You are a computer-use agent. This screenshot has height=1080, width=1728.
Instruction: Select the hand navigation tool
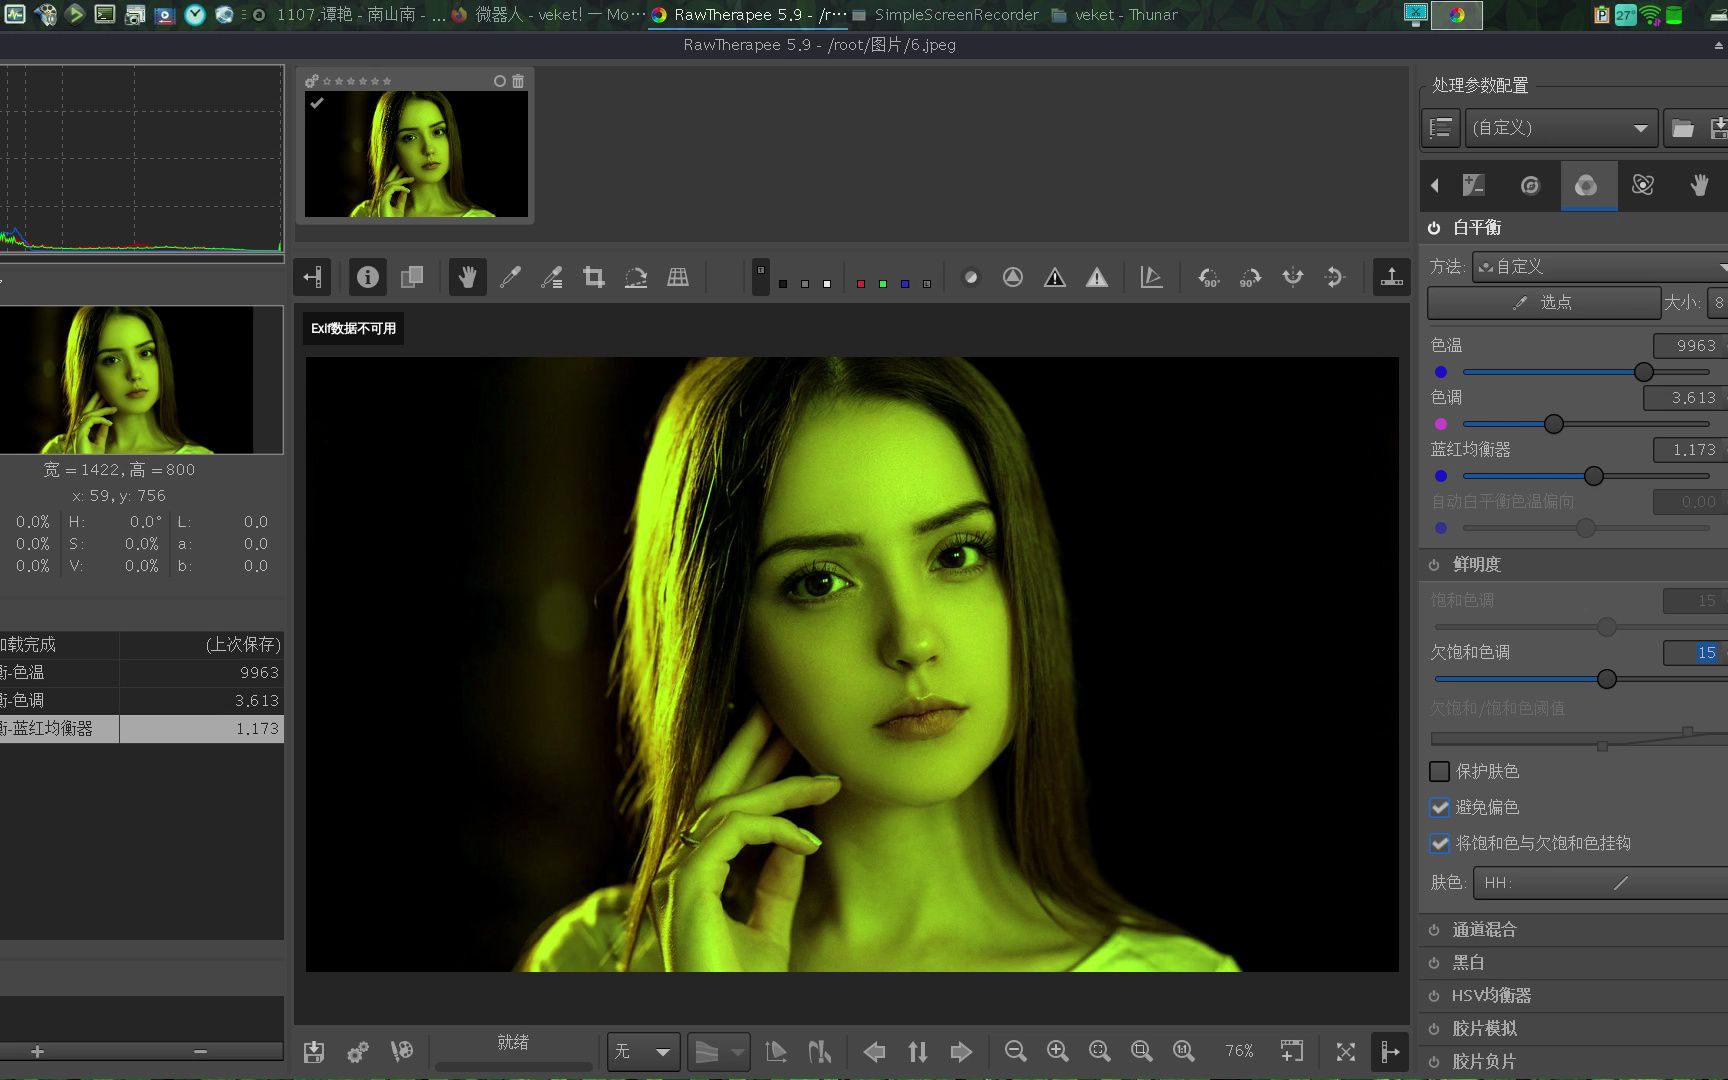[467, 277]
